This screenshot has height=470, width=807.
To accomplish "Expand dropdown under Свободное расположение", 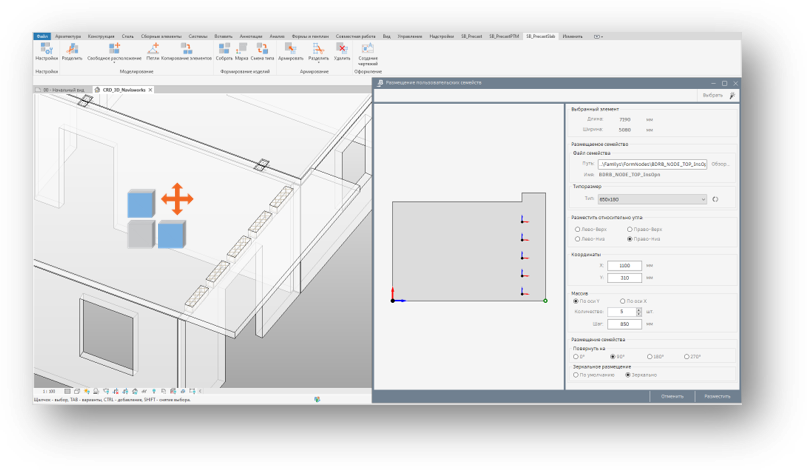I will (113, 63).
